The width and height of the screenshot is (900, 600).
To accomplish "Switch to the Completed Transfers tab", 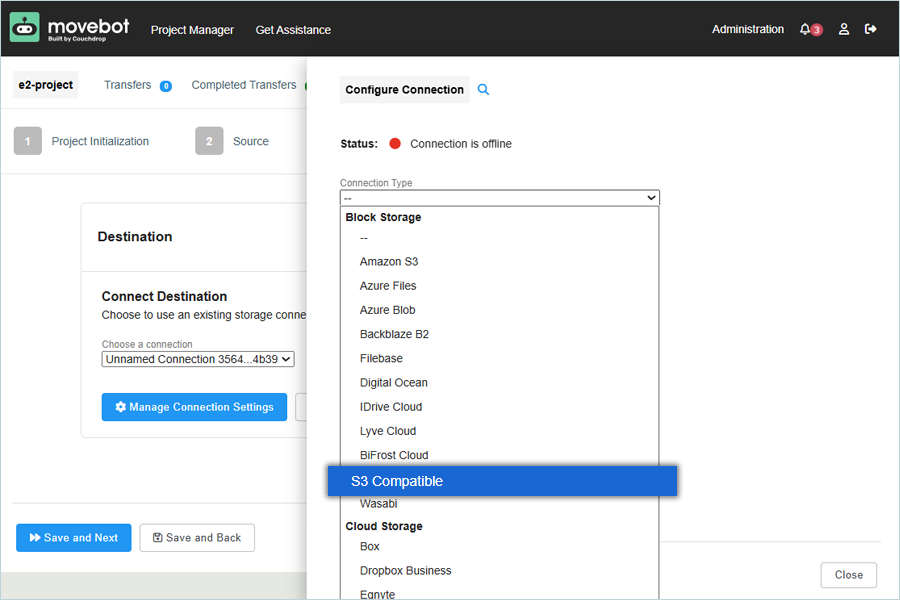I will click(x=244, y=85).
